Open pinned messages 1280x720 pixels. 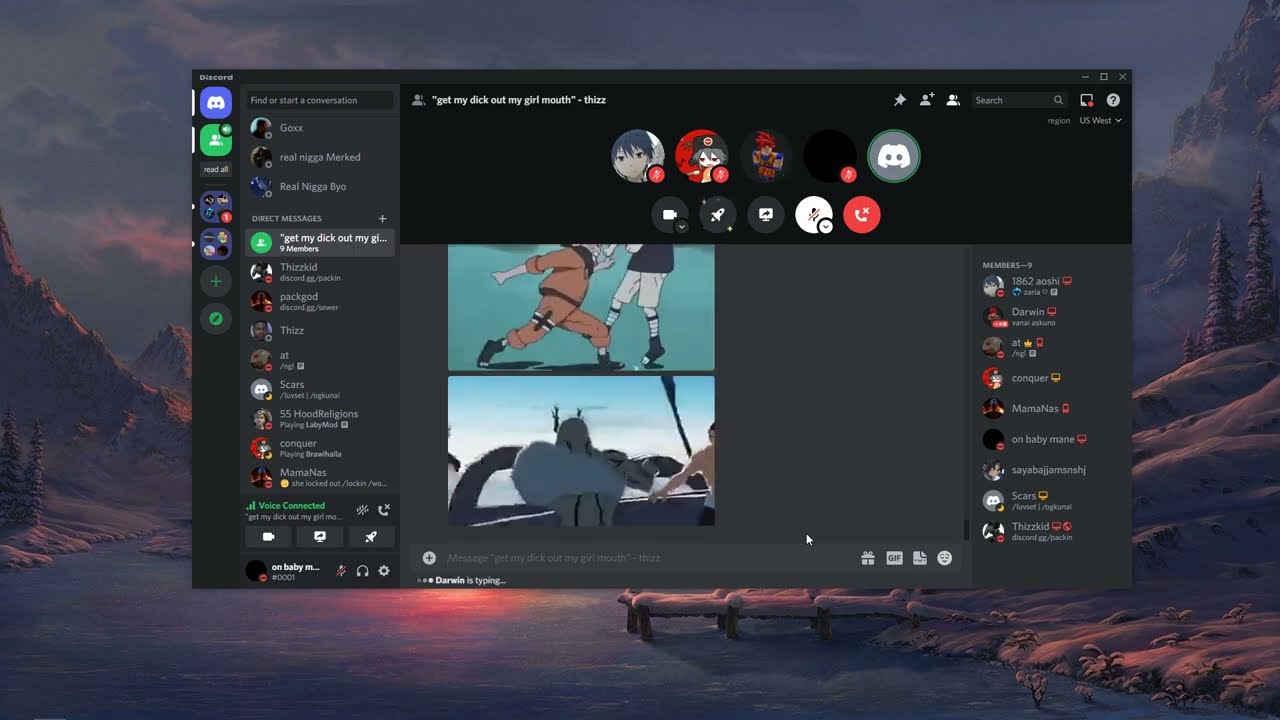click(x=899, y=100)
